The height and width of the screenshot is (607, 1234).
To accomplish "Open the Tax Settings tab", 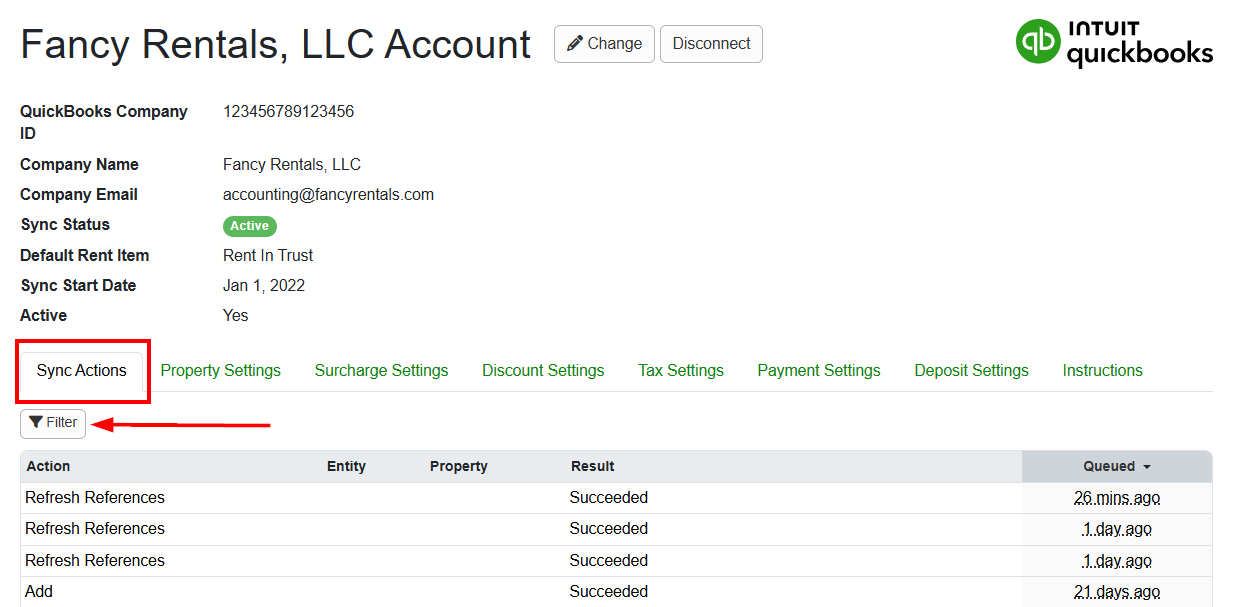I will click(x=681, y=370).
